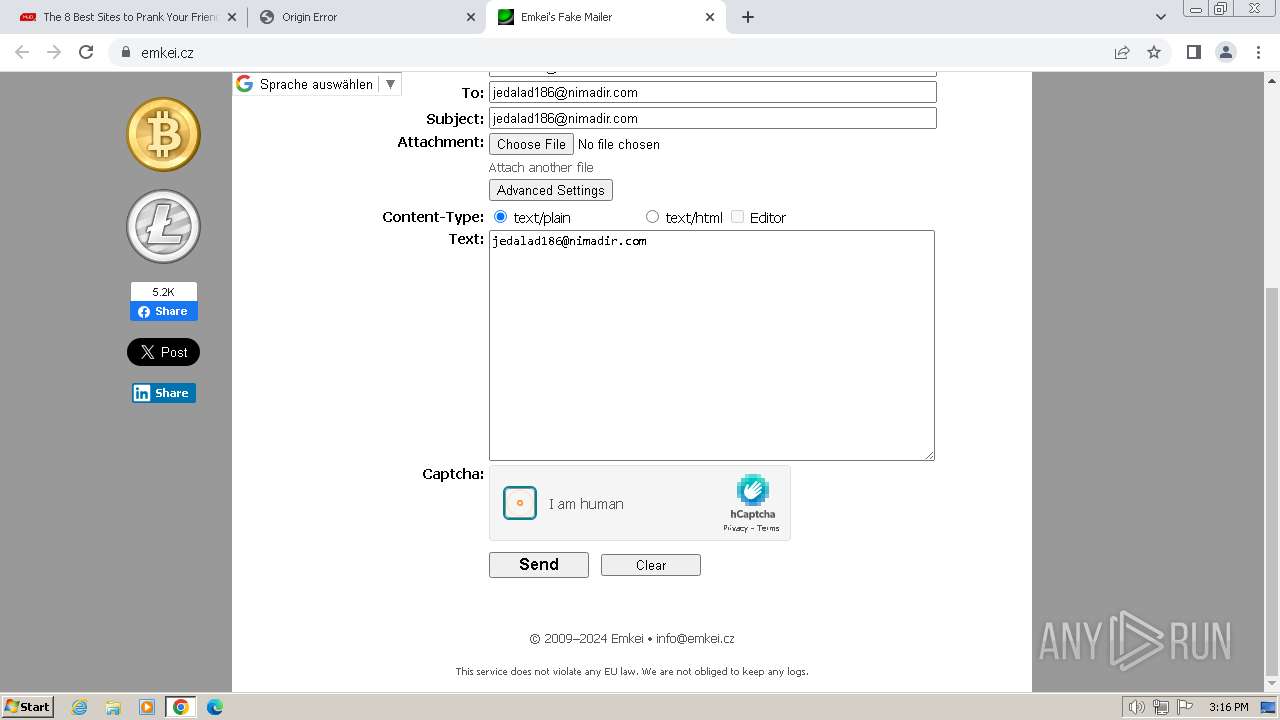Click the 3:16 PM system clock
The height and width of the screenshot is (720, 1280).
1228,707
